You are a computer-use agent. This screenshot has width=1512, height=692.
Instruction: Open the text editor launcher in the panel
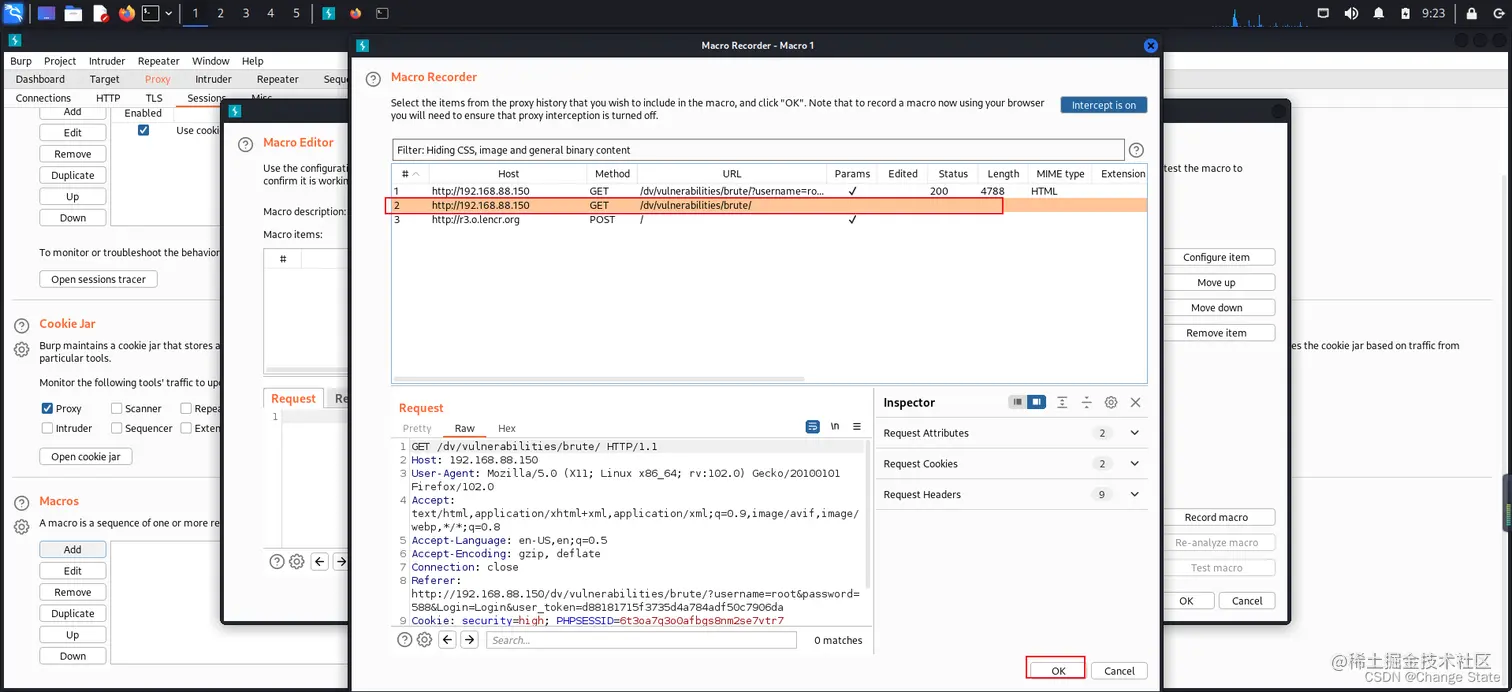[x=100, y=14]
